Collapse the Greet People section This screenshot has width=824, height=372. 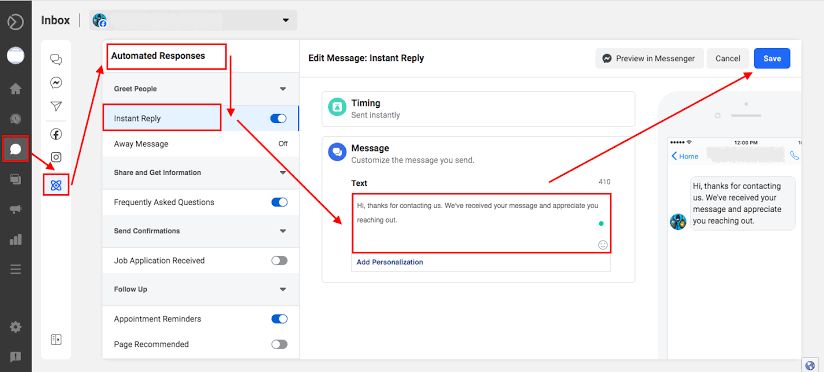coord(283,89)
